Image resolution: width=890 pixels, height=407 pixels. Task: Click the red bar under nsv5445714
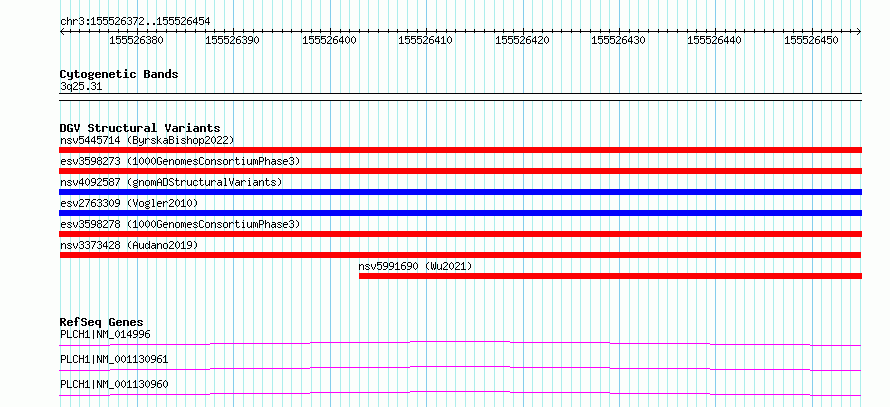pyautogui.click(x=460, y=150)
